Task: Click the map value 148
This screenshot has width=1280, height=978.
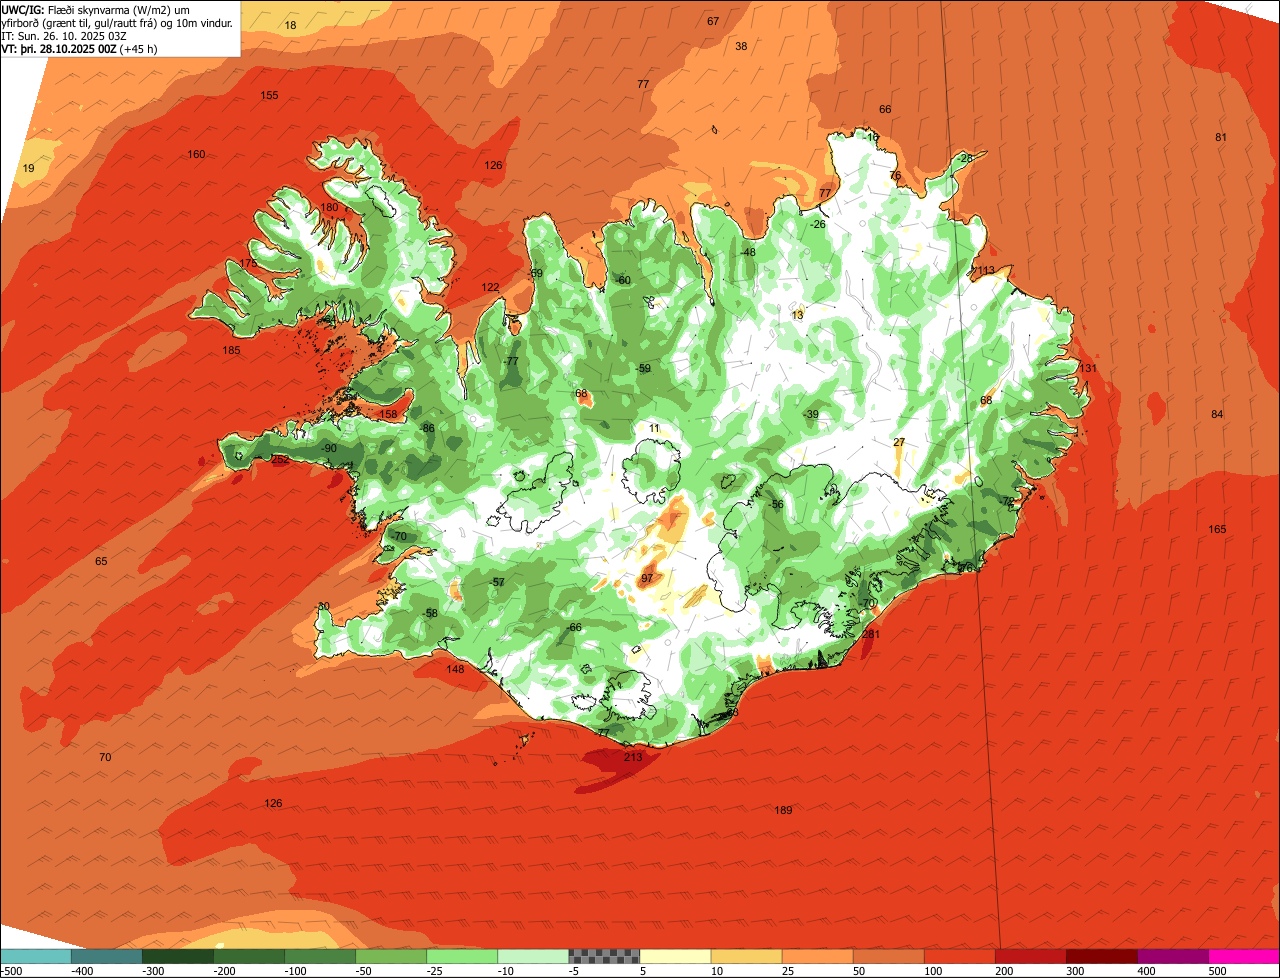Action: (455, 670)
